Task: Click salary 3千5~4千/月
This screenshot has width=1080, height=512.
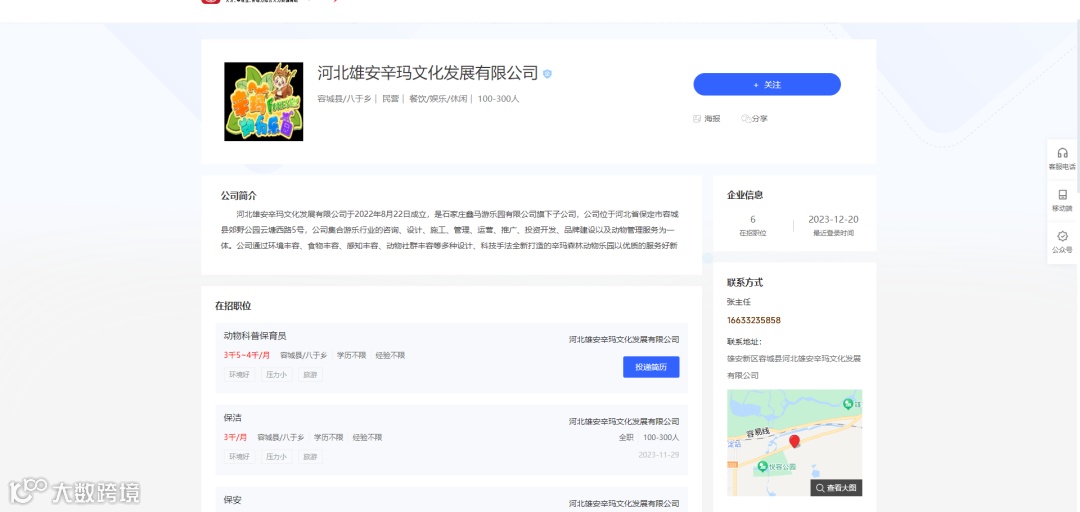Action: [x=247, y=356]
